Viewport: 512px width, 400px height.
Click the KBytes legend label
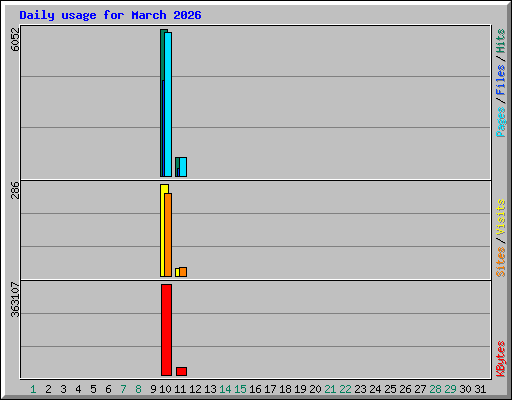501,359
